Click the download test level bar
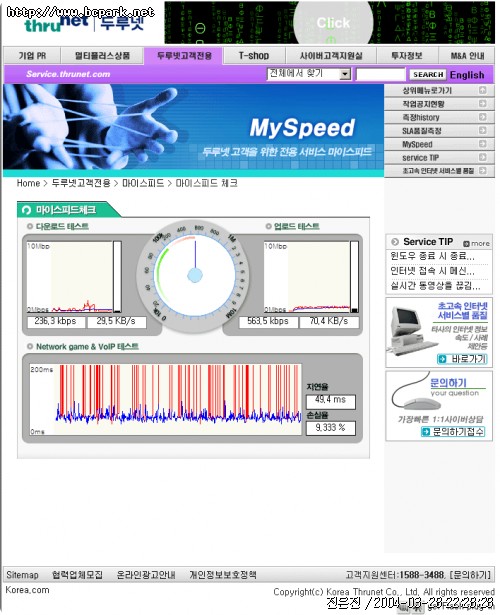Image resolution: width=500 pixels, height=615 pixels. pos(117,277)
